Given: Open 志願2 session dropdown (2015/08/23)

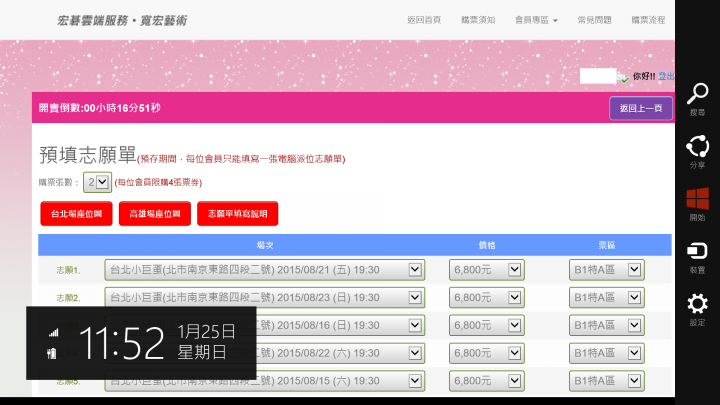Looking at the screenshot, I should point(264,298).
